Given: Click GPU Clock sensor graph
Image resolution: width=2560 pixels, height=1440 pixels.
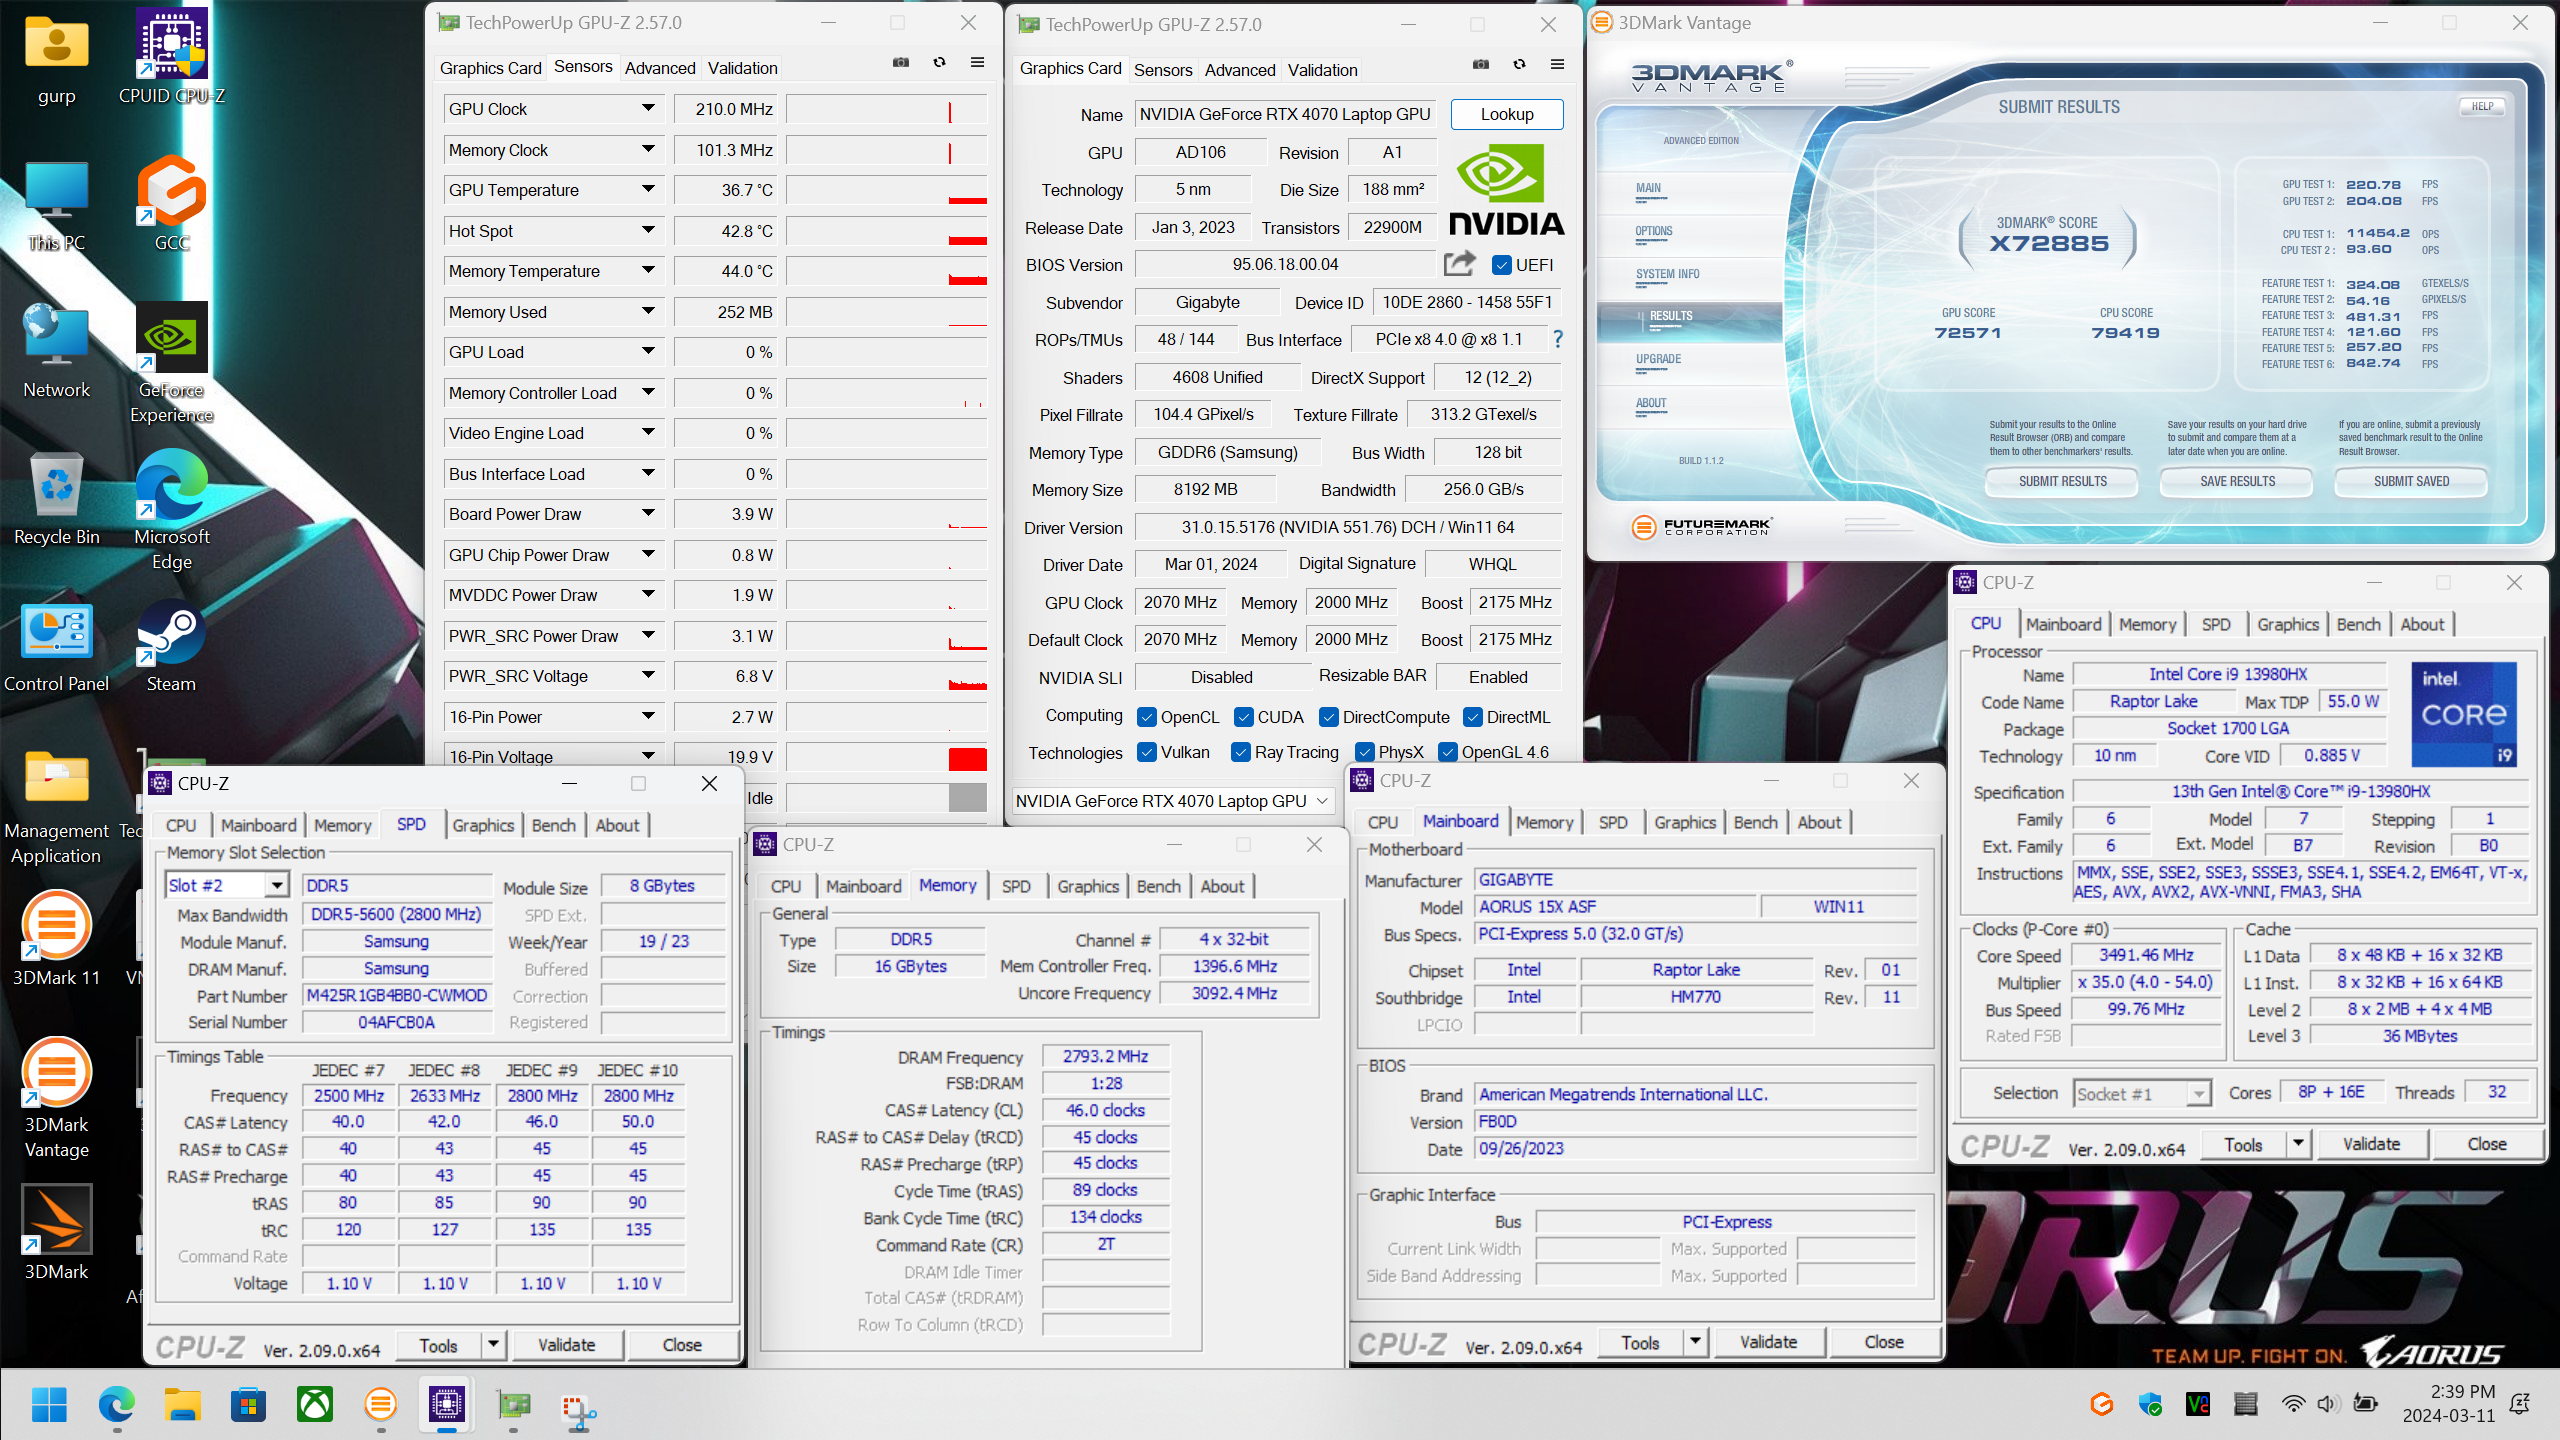Looking at the screenshot, I should click(x=886, y=109).
